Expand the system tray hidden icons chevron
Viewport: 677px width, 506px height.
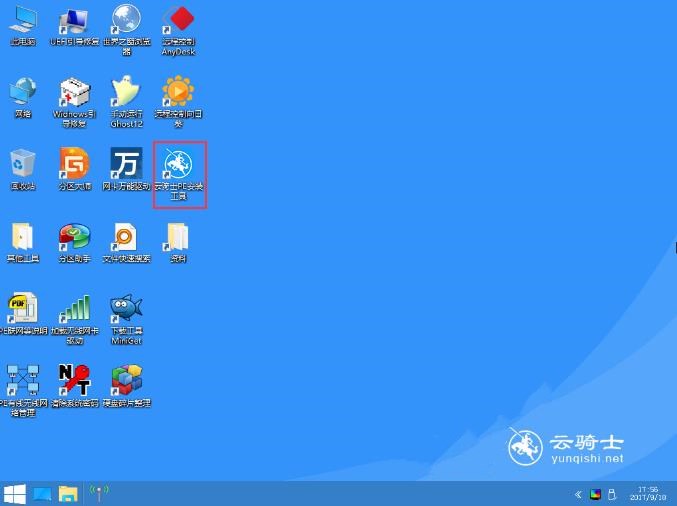pyautogui.click(x=578, y=495)
